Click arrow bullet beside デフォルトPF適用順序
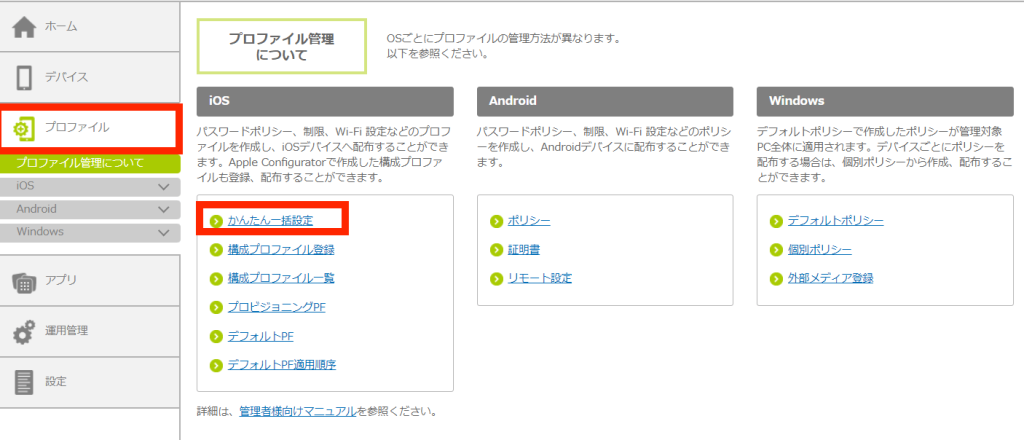 (217, 365)
